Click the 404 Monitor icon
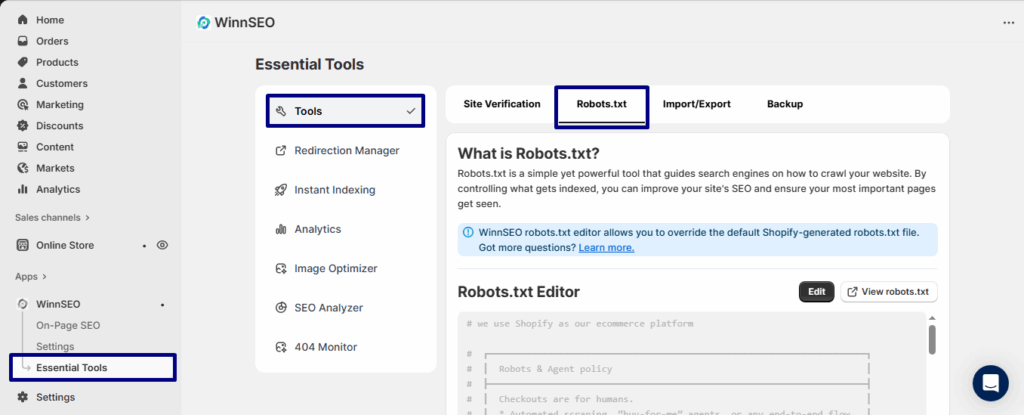1024x415 pixels. click(x=281, y=347)
